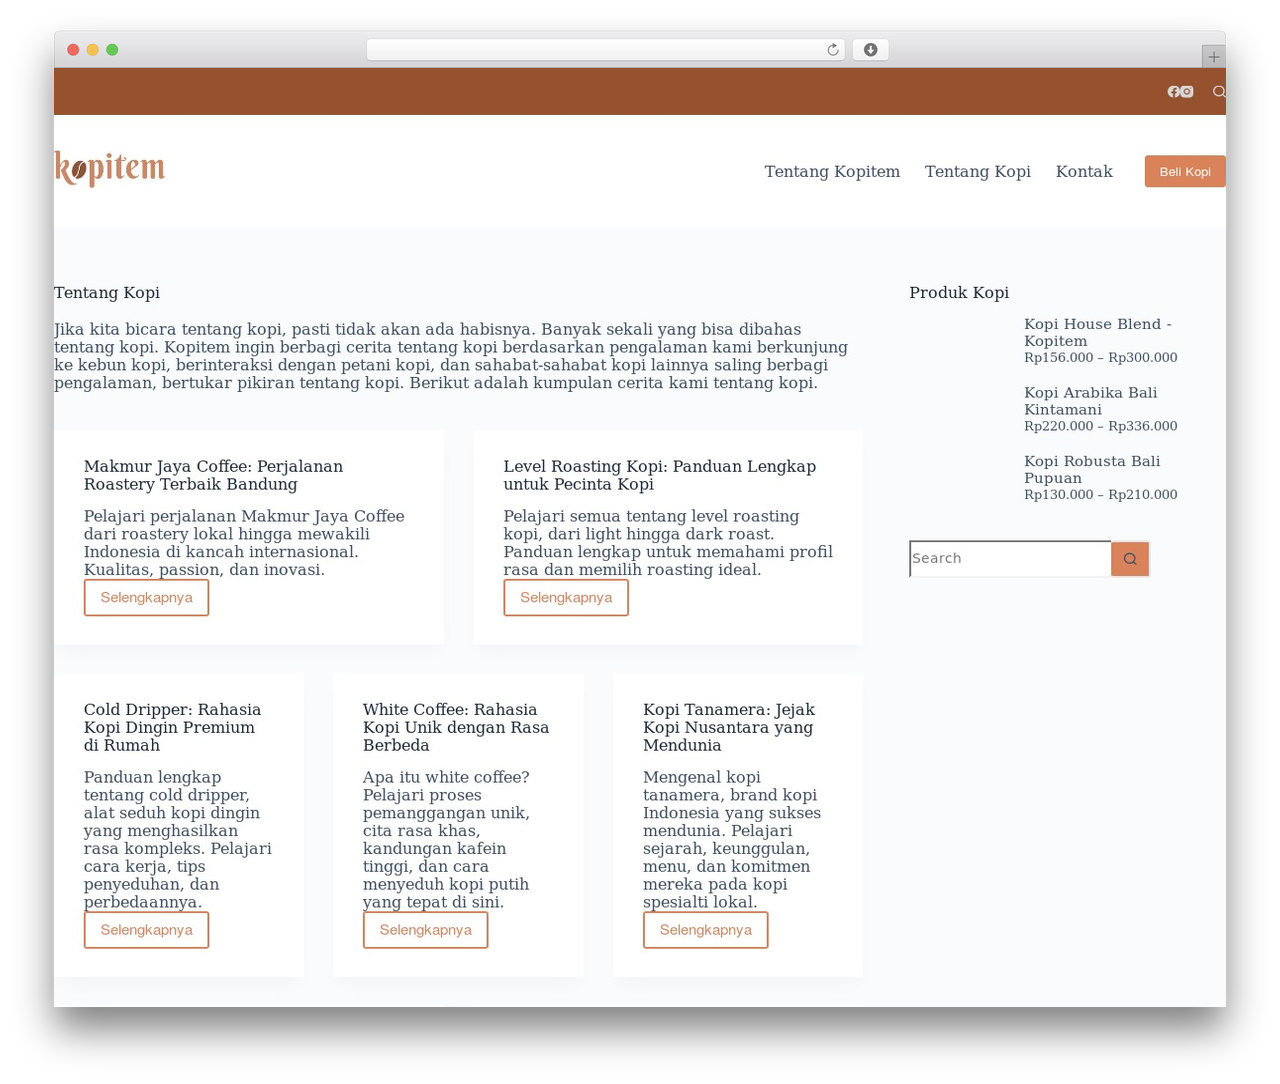Read more on Cold Dripper via Selengkapnya
Screen dimensions: 1280x1084
click(x=146, y=930)
